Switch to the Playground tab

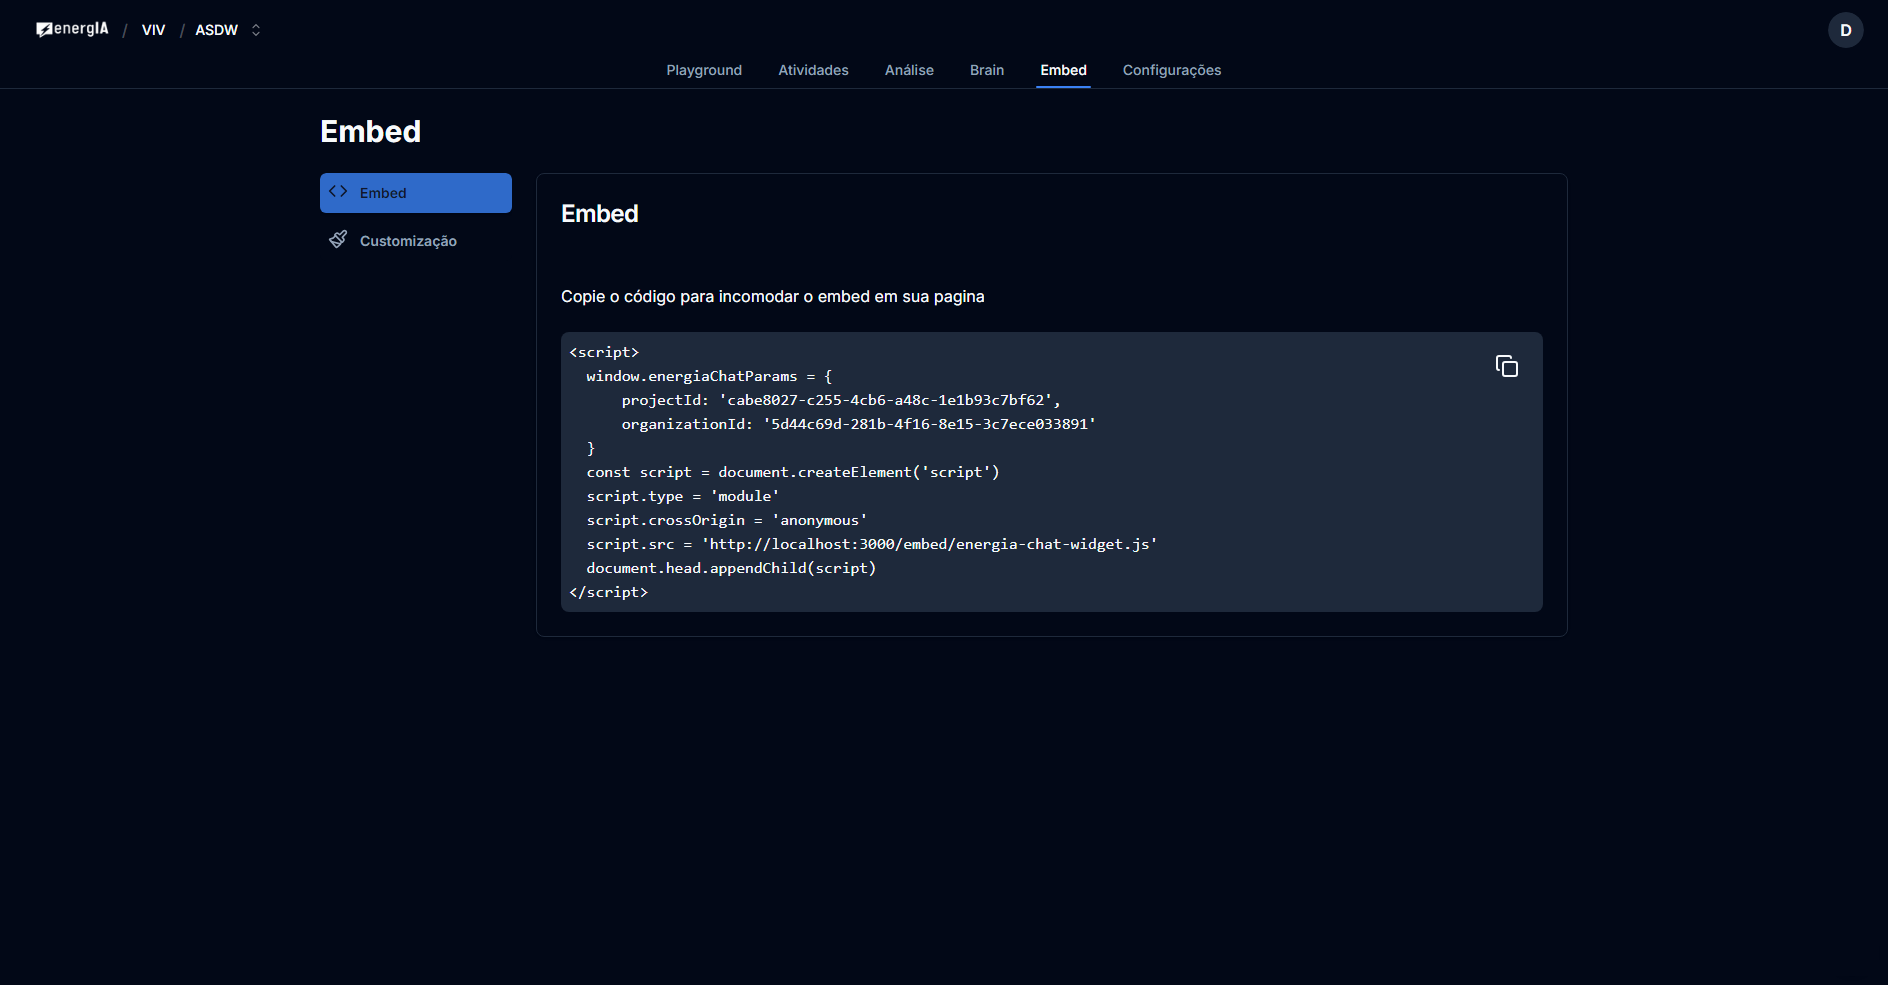[x=704, y=70]
